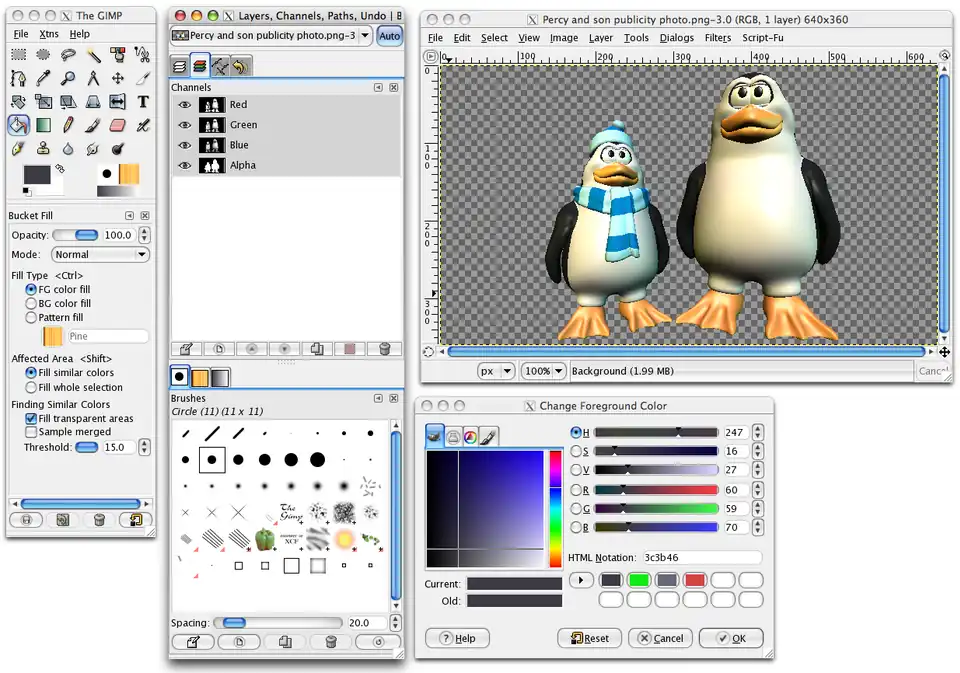Select the Move tool

point(118,78)
